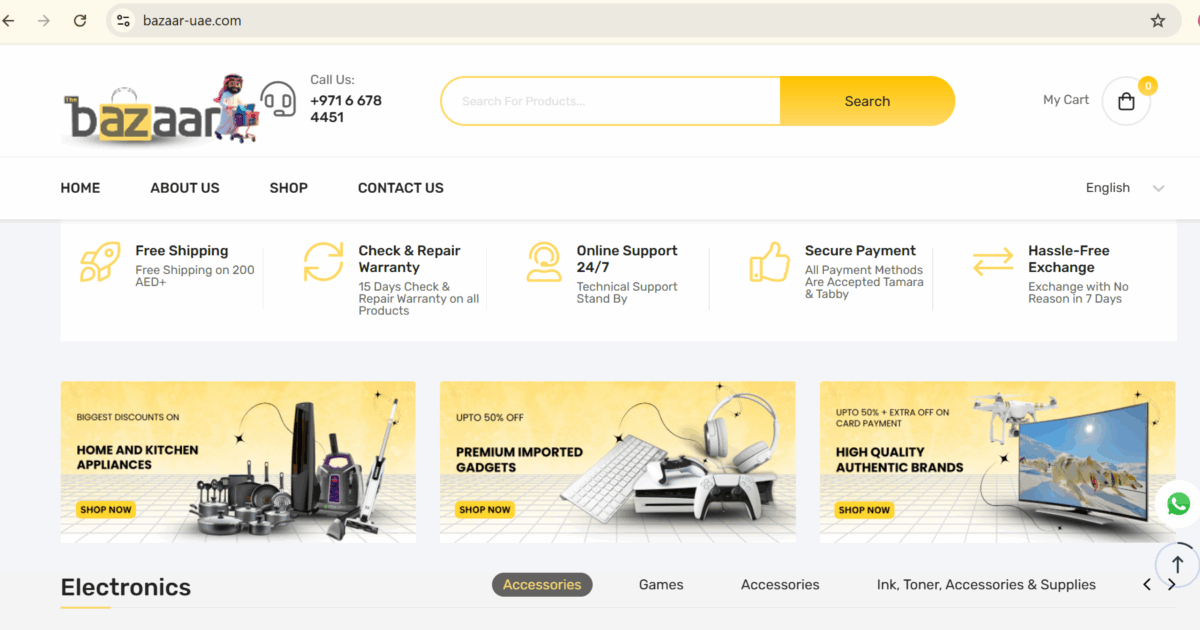Image resolution: width=1200 pixels, height=630 pixels.
Task: Click Shop Now on Home and Kitchen banner
Action: pos(106,510)
